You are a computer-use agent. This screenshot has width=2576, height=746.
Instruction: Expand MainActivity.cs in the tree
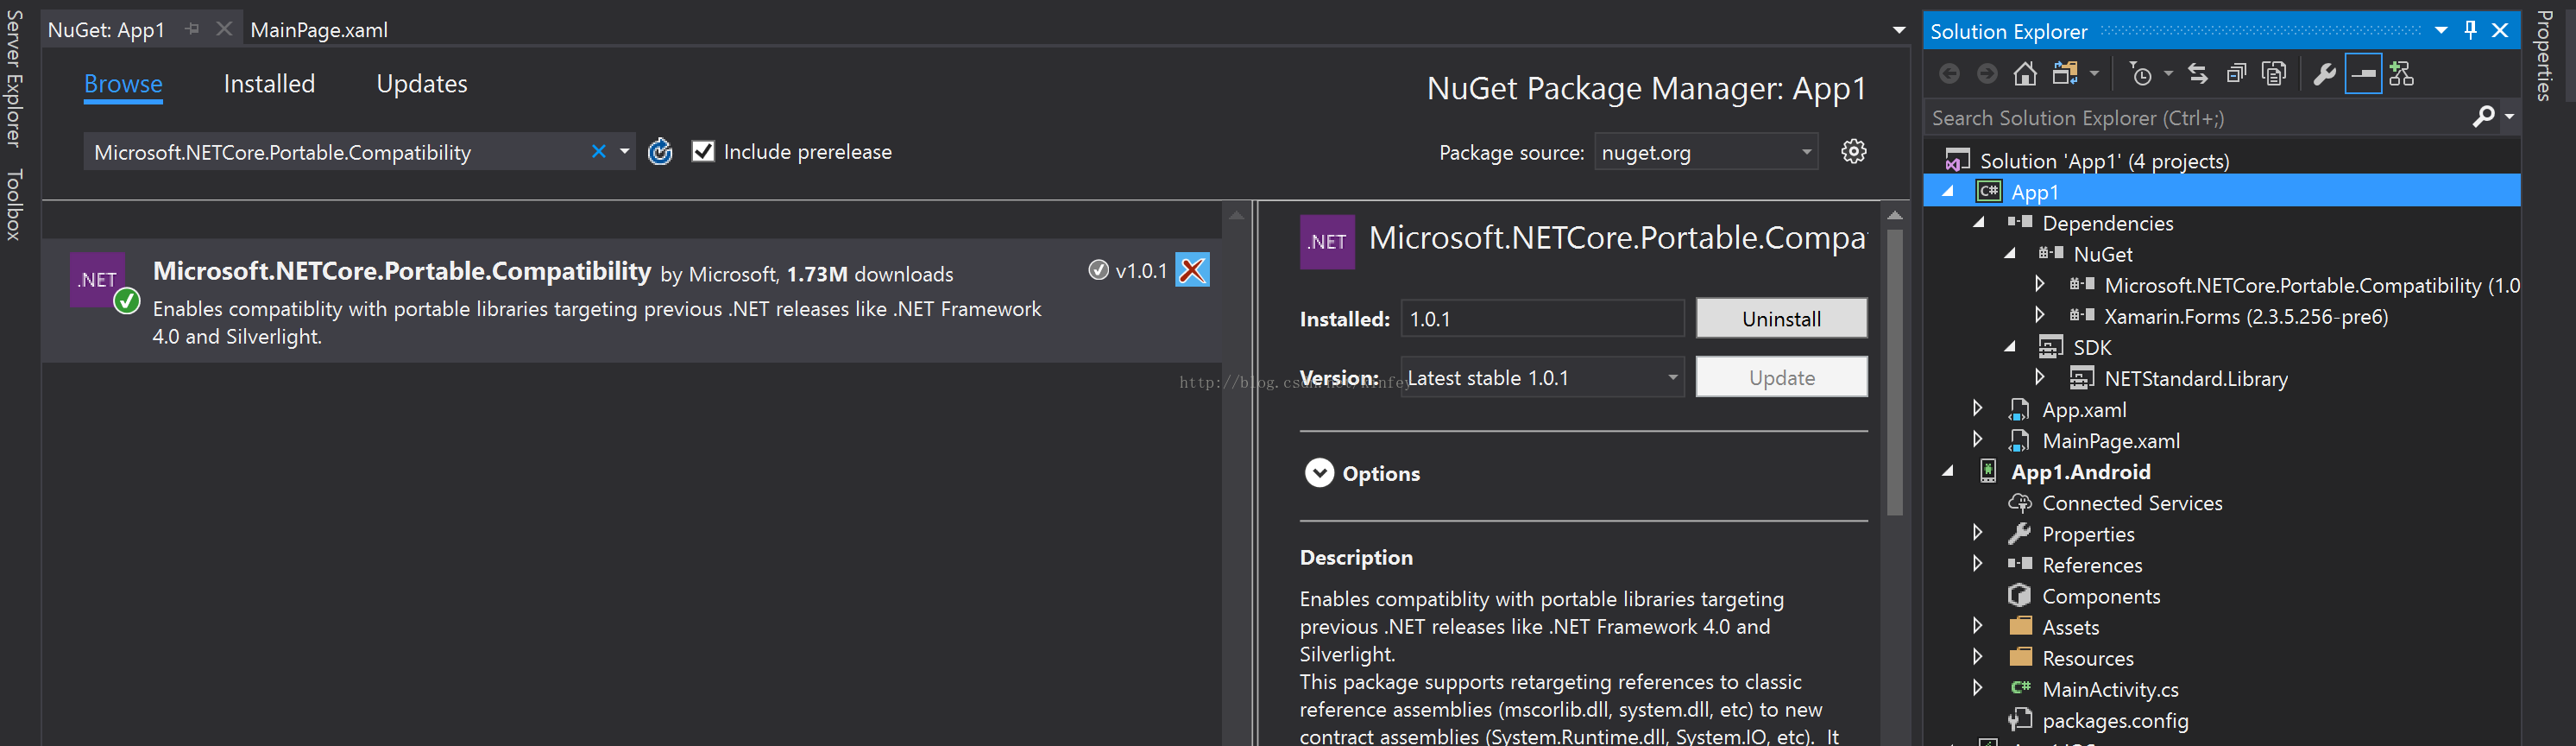click(x=1977, y=688)
